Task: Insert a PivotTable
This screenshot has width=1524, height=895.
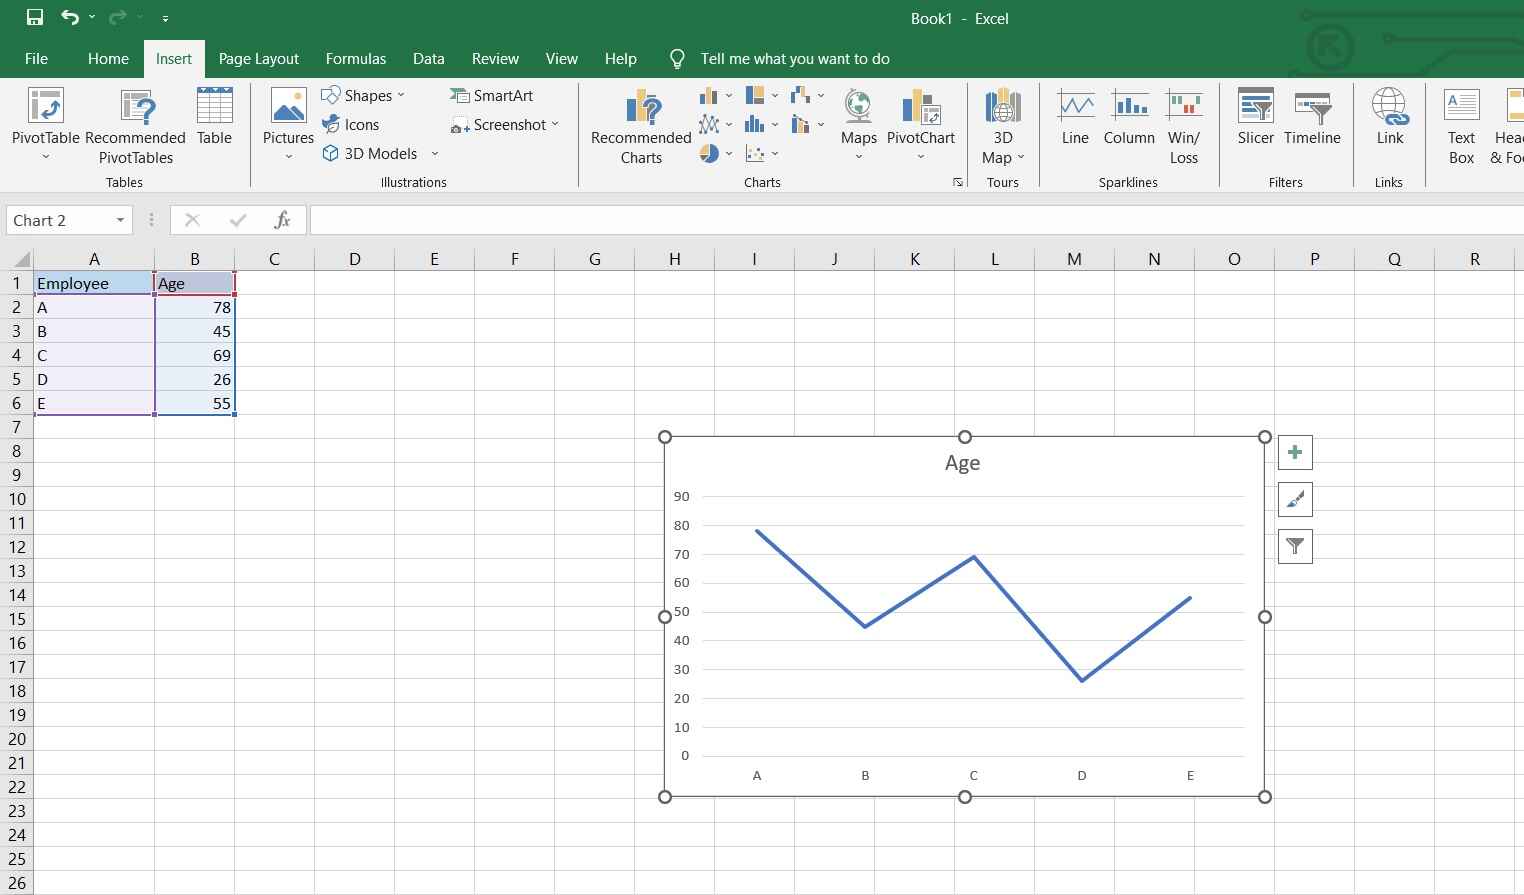Action: coord(44,124)
